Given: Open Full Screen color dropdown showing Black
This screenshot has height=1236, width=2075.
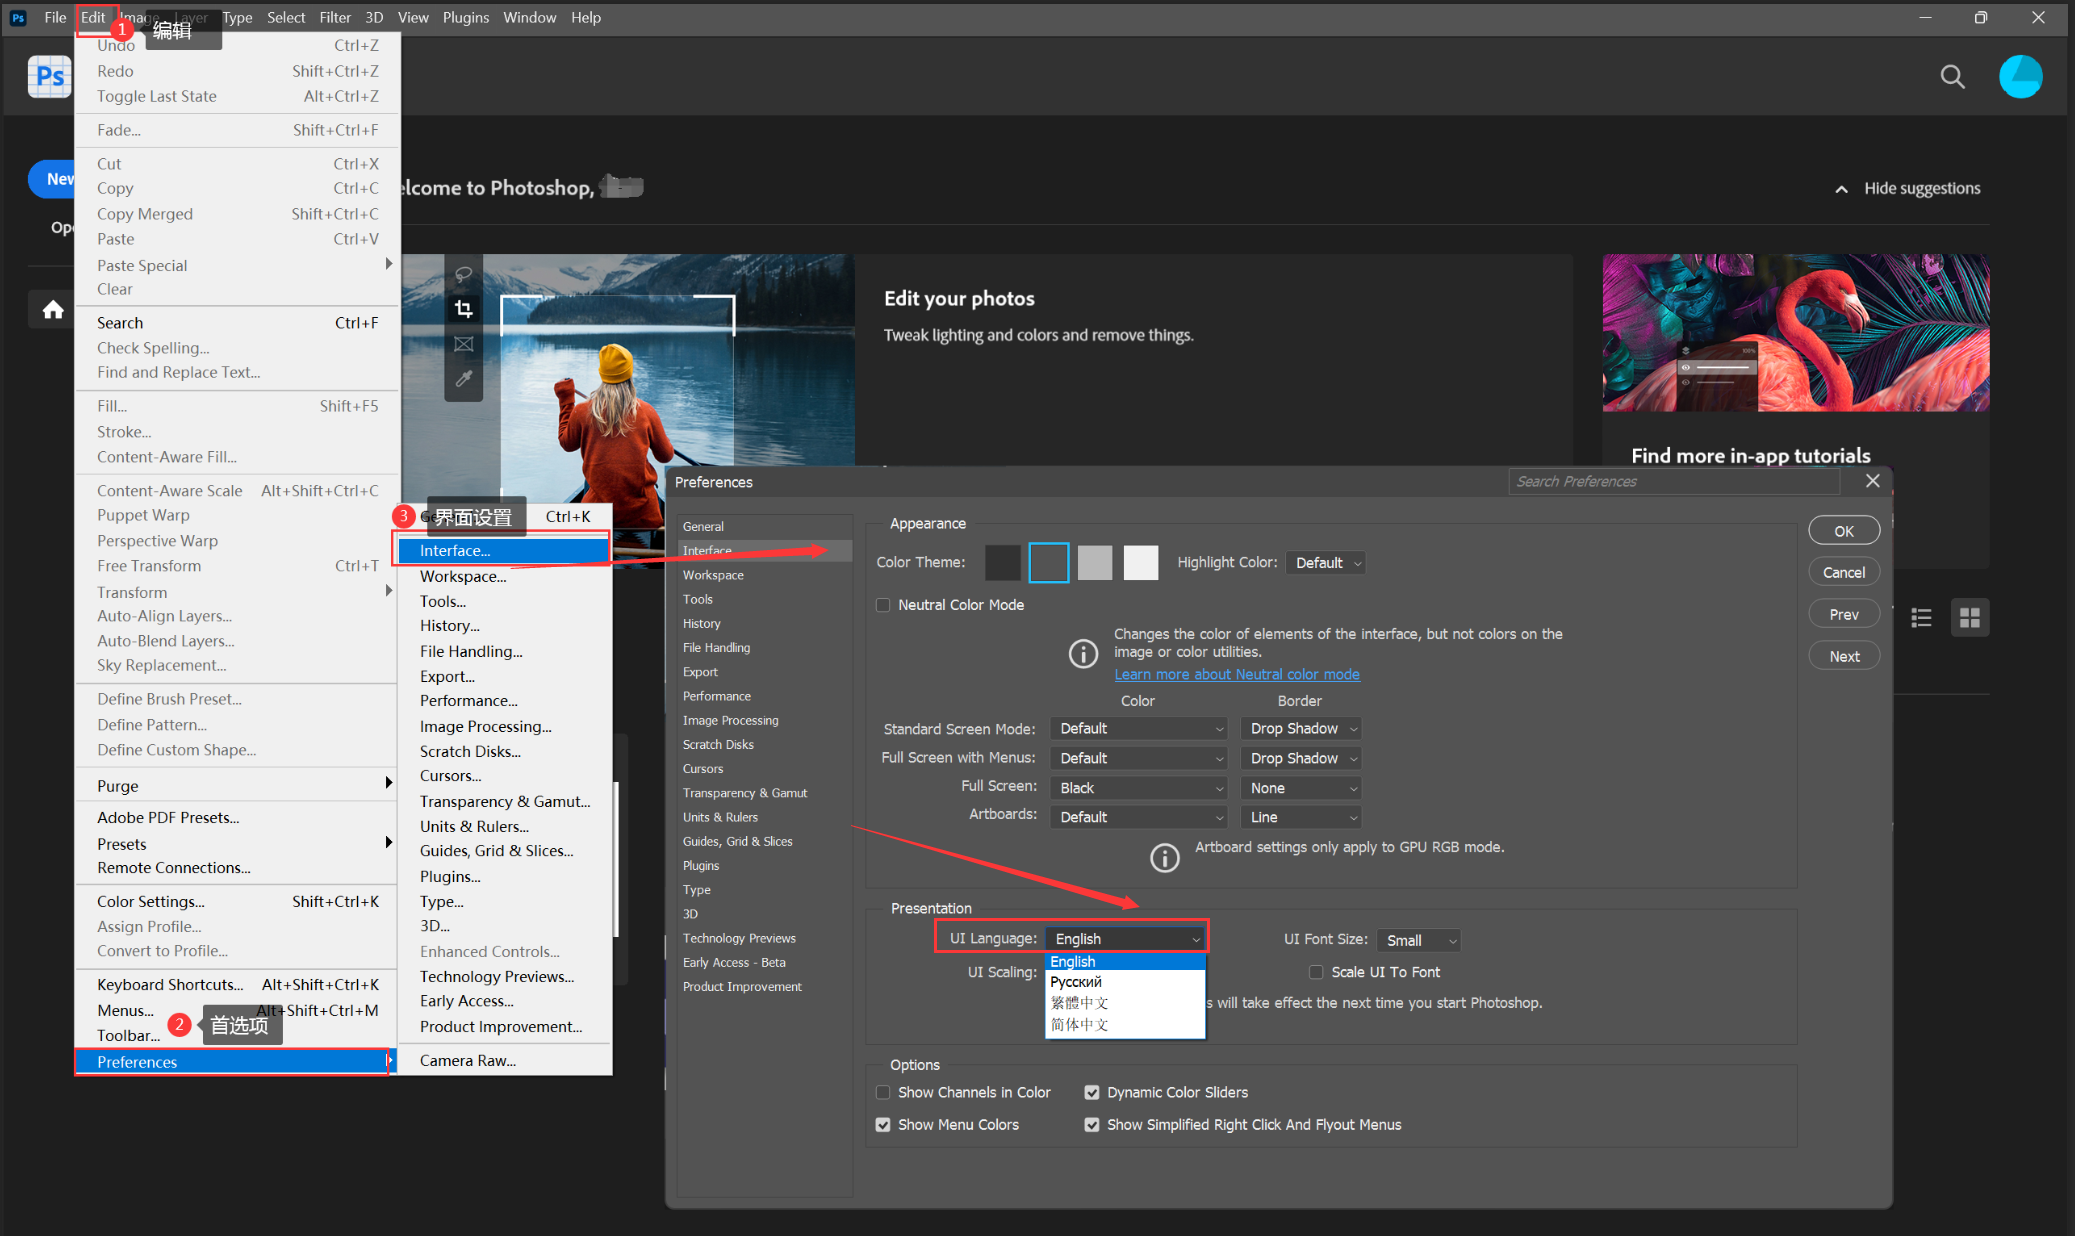Looking at the screenshot, I should point(1139,788).
